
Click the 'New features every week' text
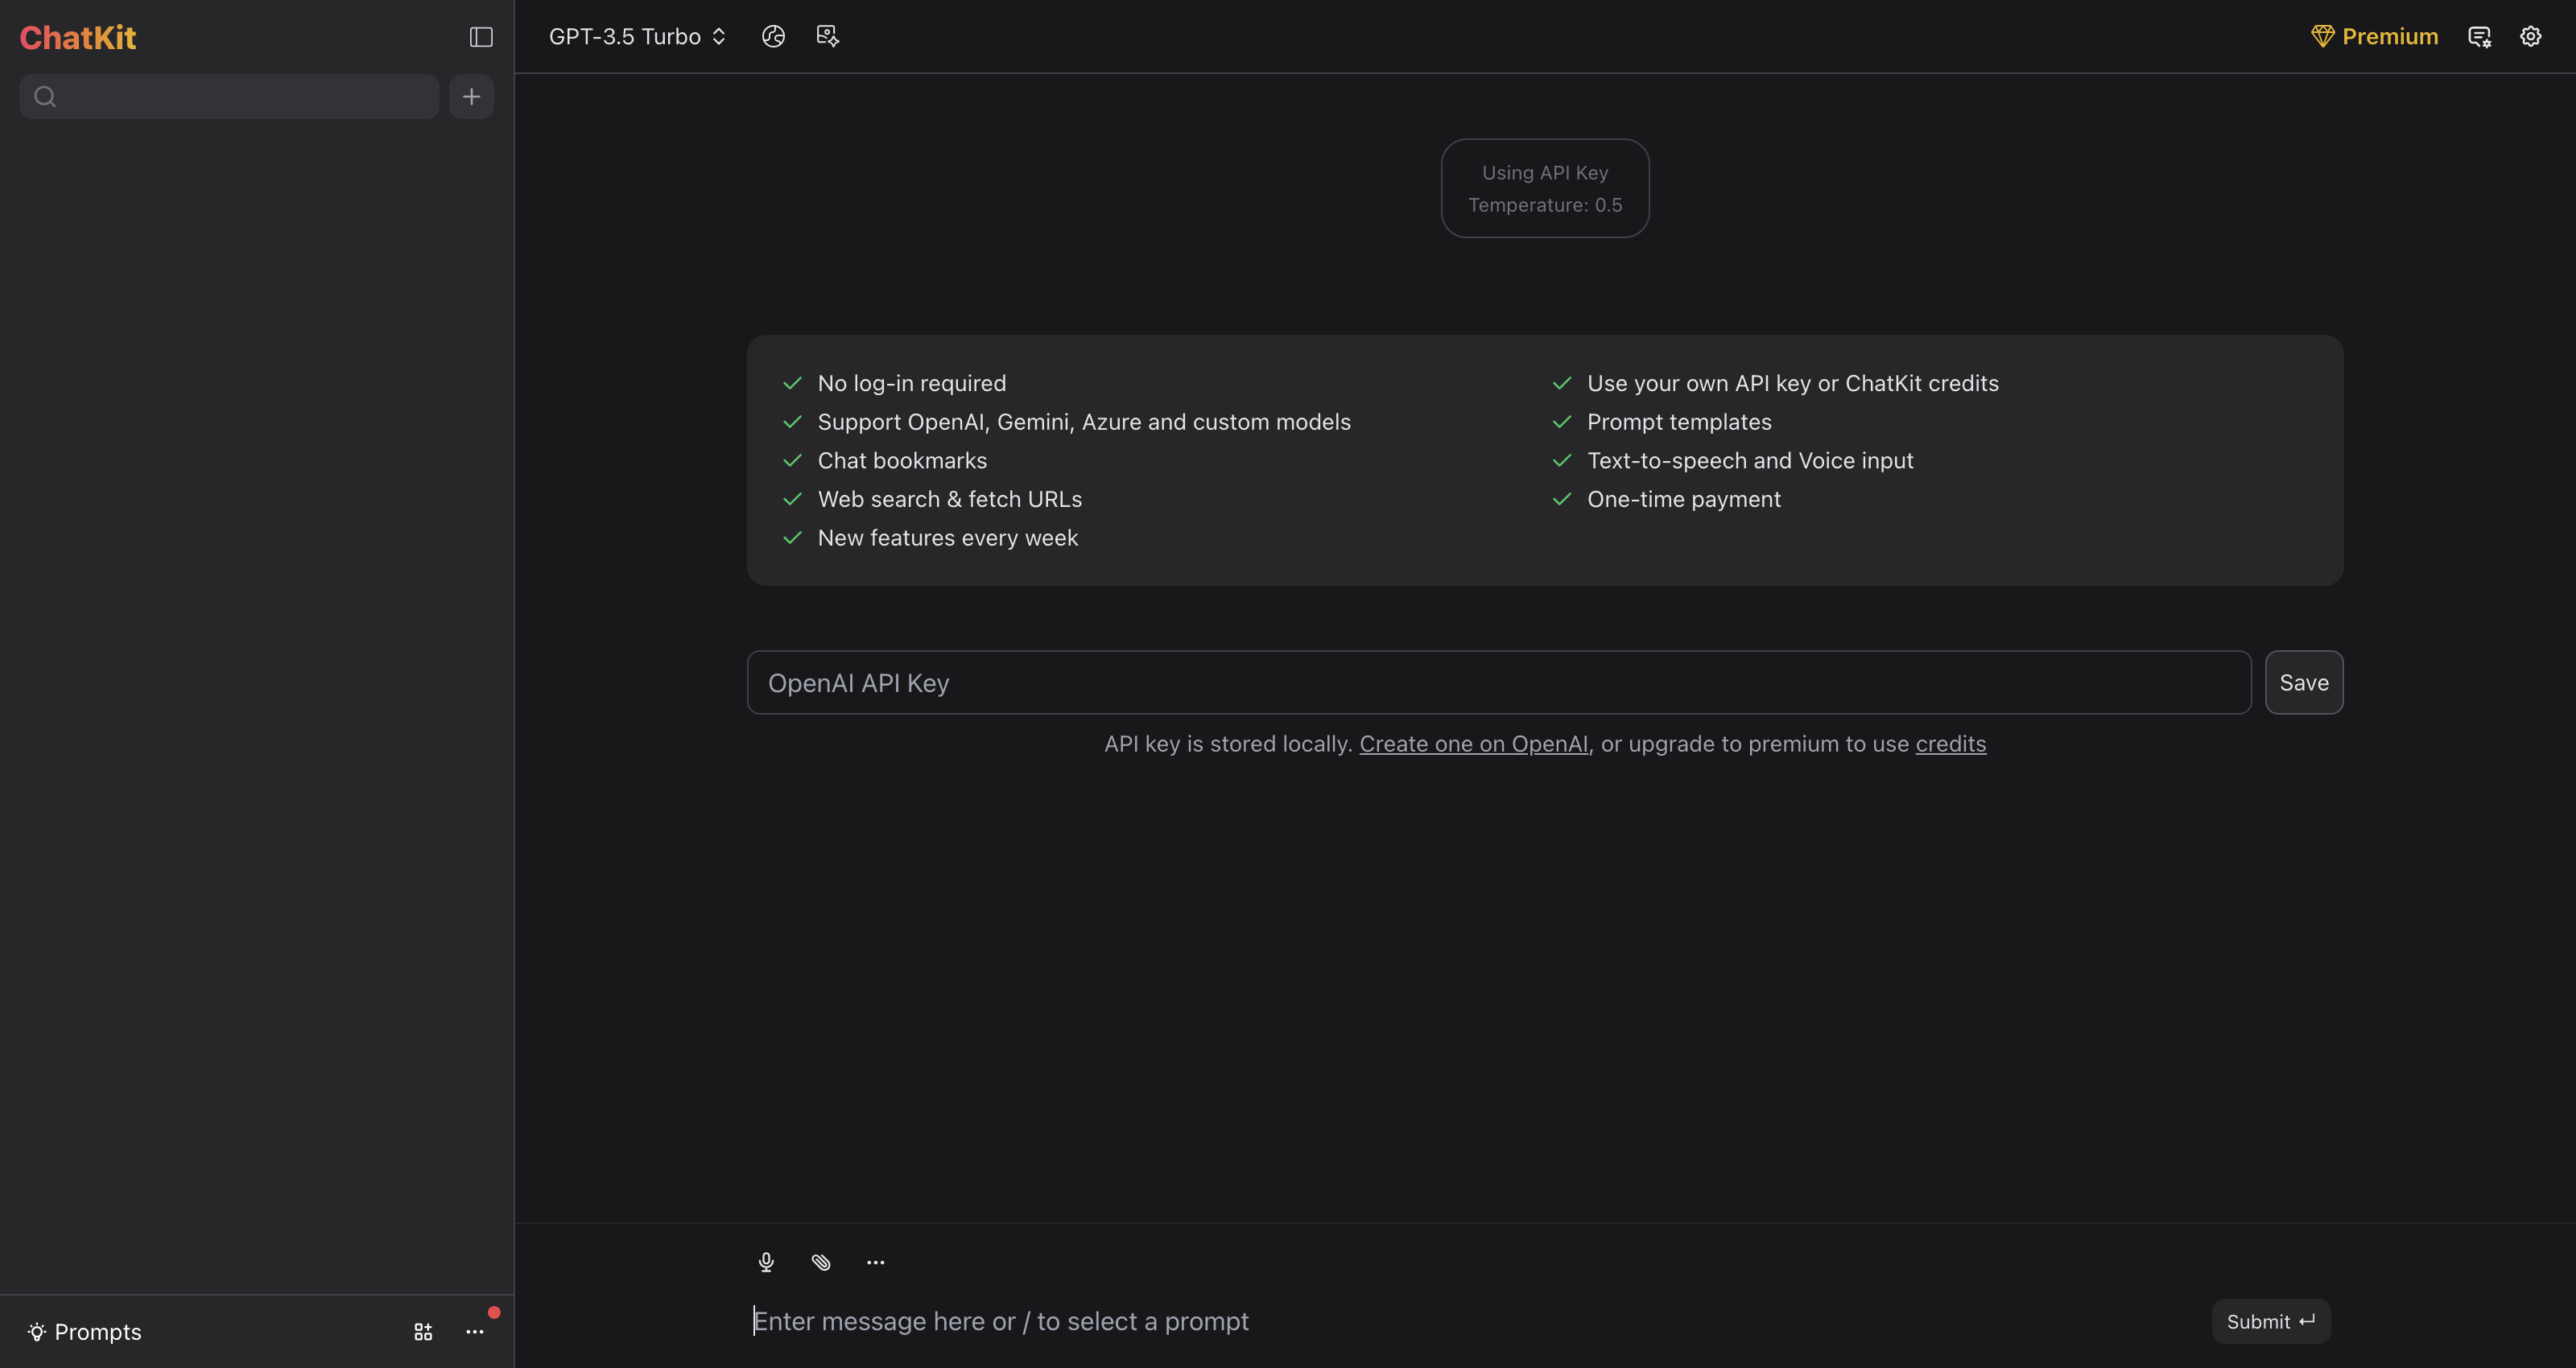[x=948, y=538]
